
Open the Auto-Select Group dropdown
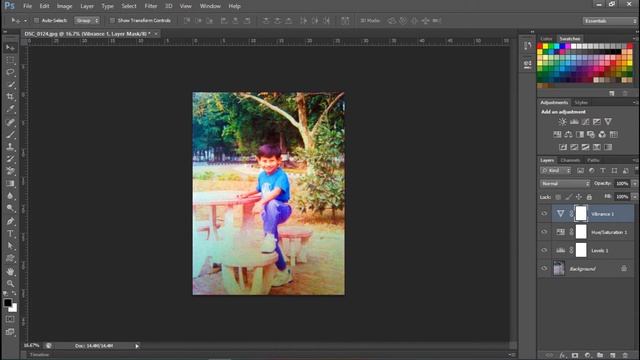tap(87, 20)
